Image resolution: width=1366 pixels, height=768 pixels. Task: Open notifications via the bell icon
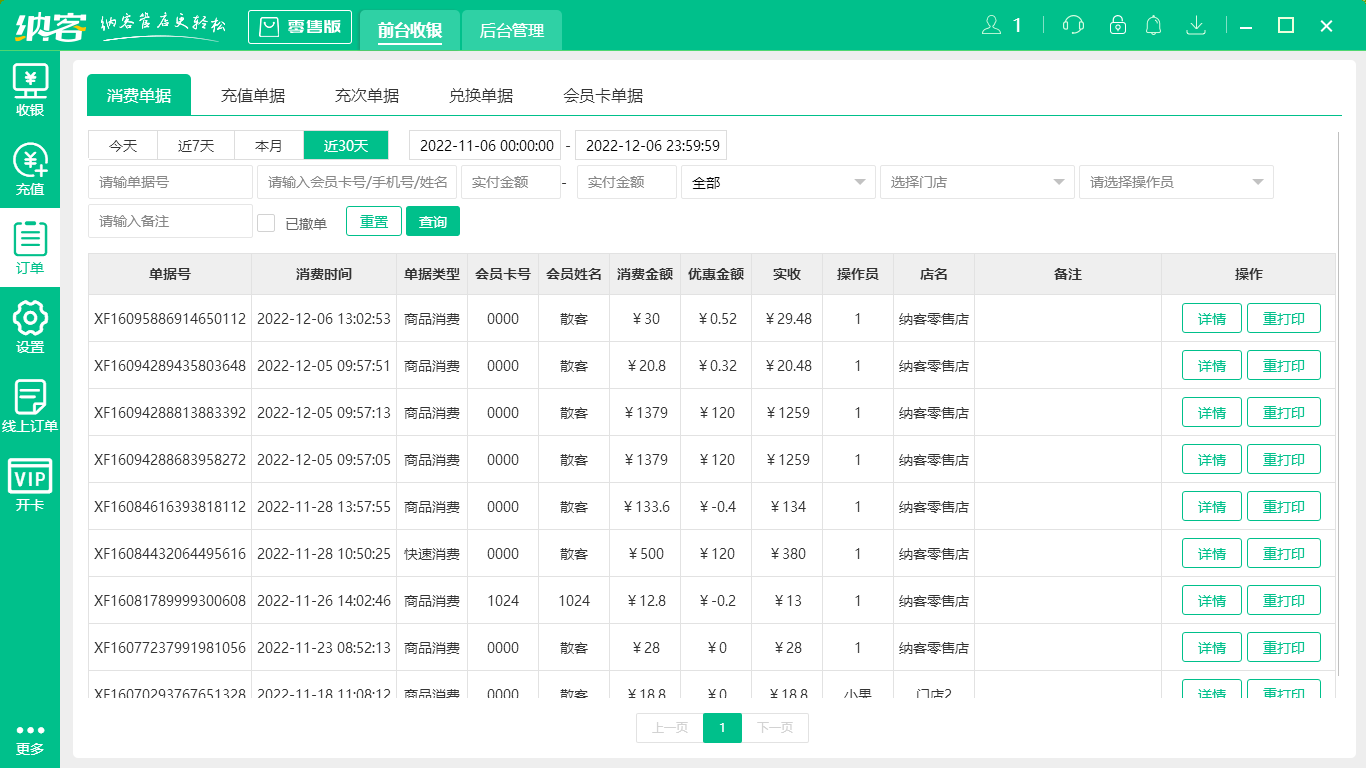[1154, 25]
